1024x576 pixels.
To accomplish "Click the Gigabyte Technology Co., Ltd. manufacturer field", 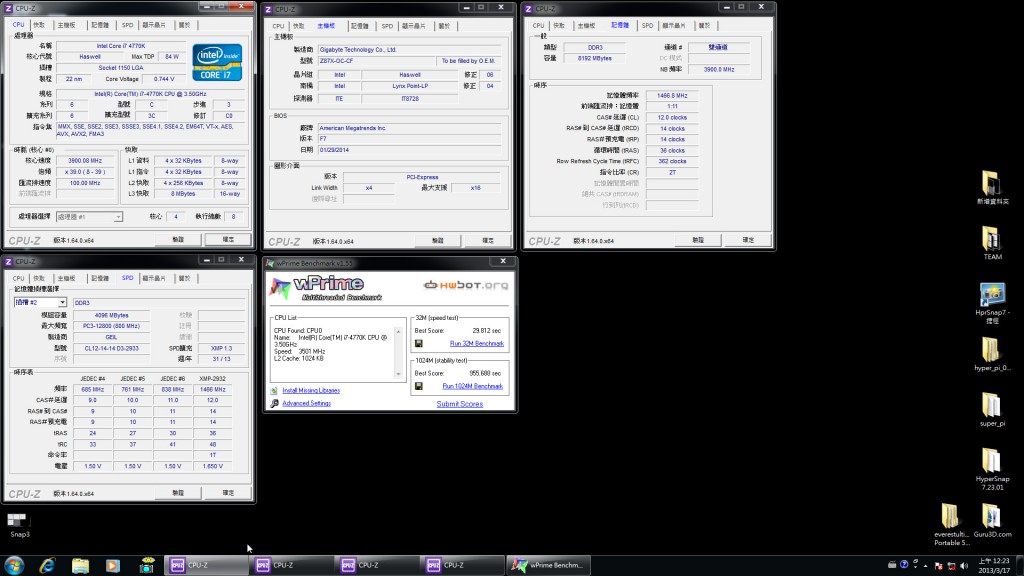I will coord(409,50).
